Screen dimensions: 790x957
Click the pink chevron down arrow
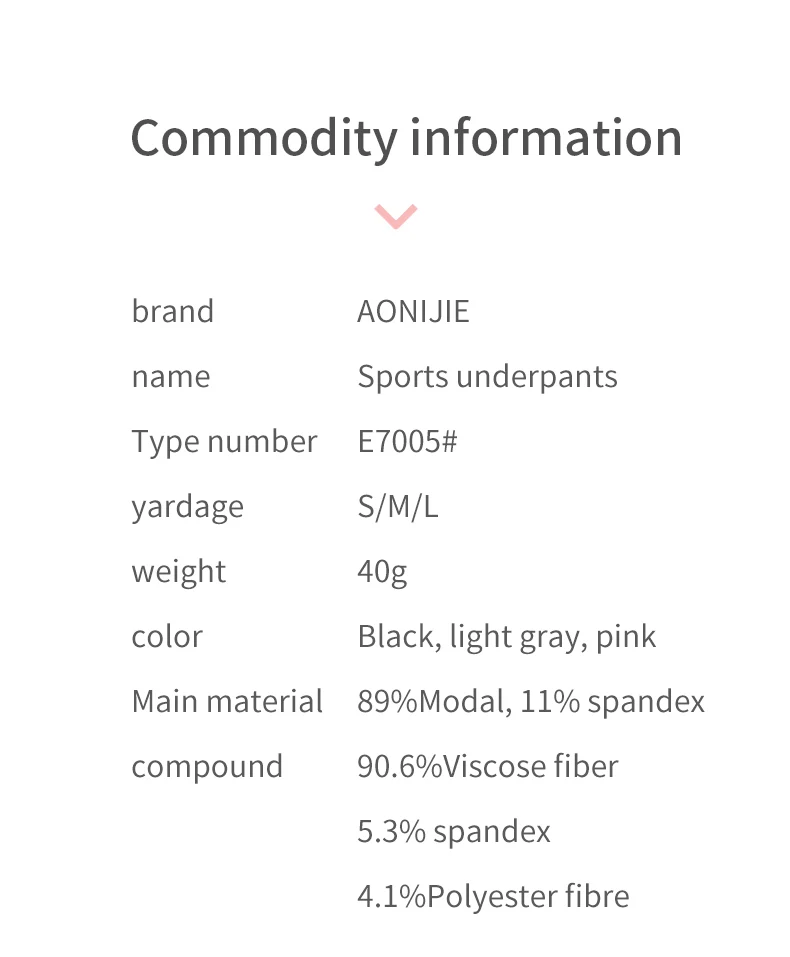pyautogui.click(x=395, y=215)
